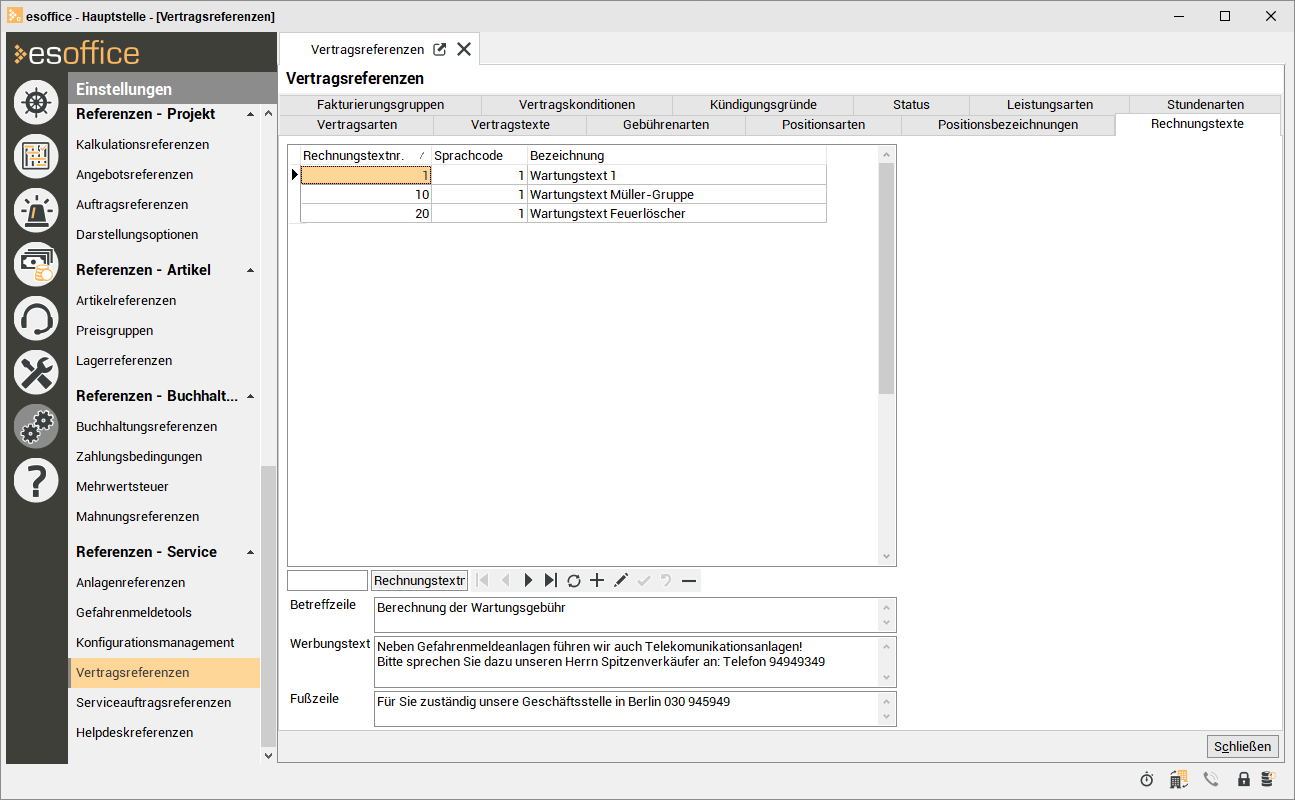This screenshot has height=800, width=1295.
Task: Switch to the Vertragsarten tab
Action: [x=357, y=125]
